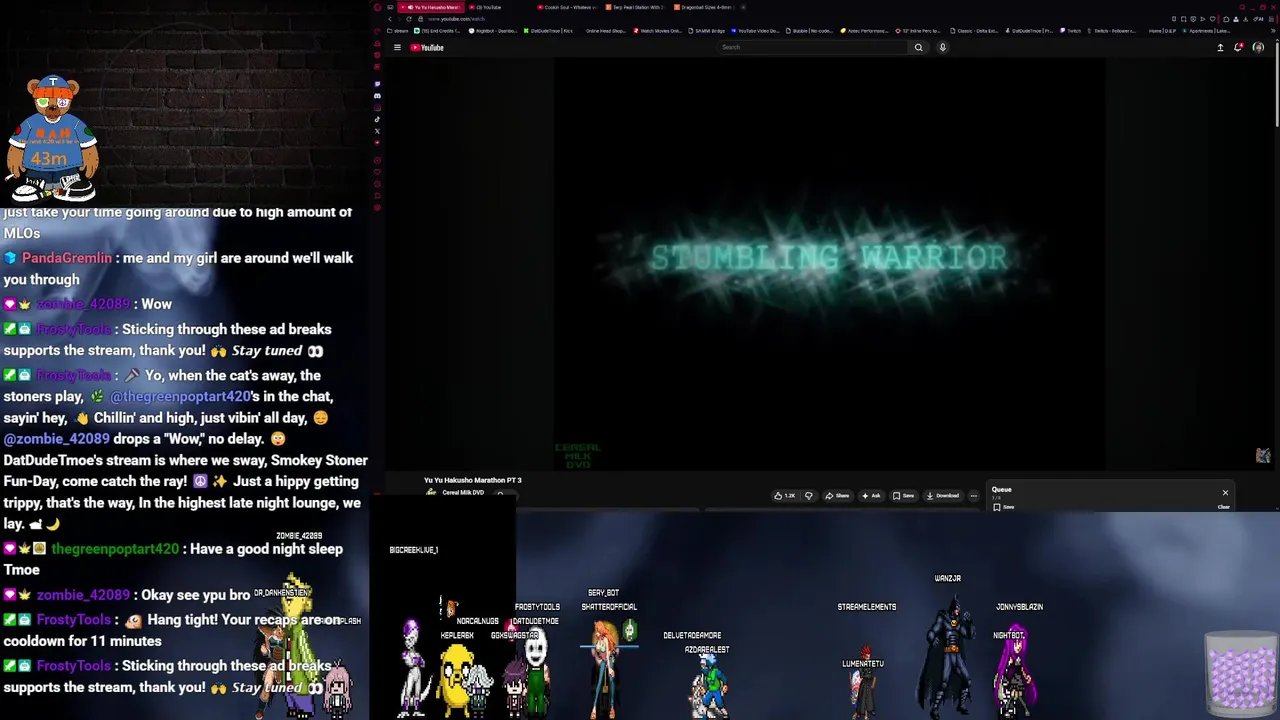Click the video title Yu Yu Hakusho Marathon PT 3
1280x720 pixels.
pos(473,480)
